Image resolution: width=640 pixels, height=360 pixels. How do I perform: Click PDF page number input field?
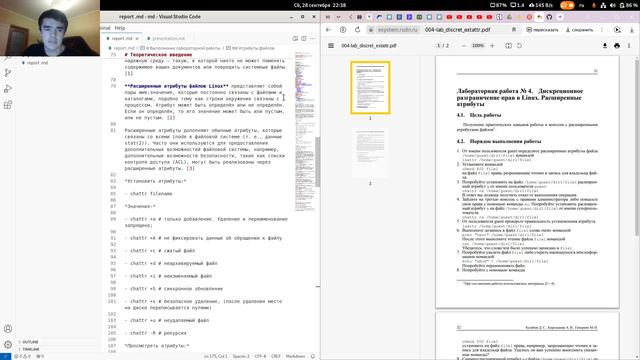tap(439, 46)
